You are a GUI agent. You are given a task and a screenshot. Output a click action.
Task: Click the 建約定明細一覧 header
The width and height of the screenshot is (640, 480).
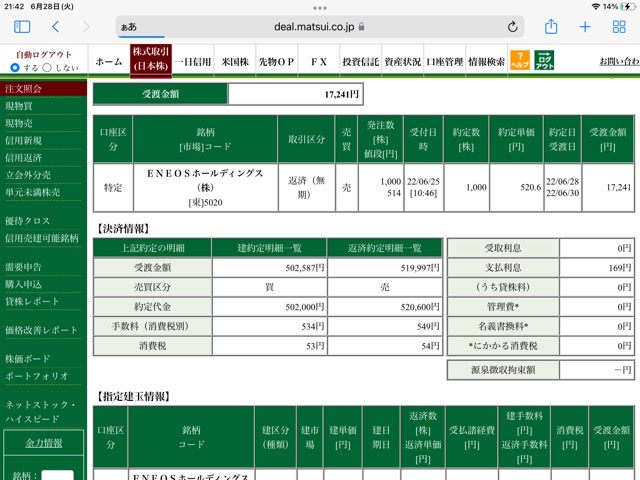click(x=269, y=248)
